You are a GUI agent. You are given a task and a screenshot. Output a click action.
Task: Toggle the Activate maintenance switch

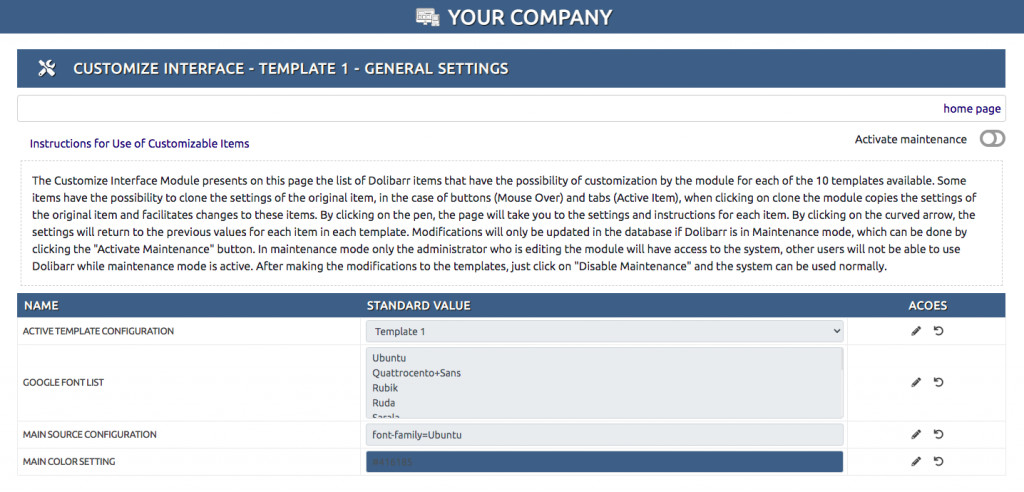coord(992,139)
